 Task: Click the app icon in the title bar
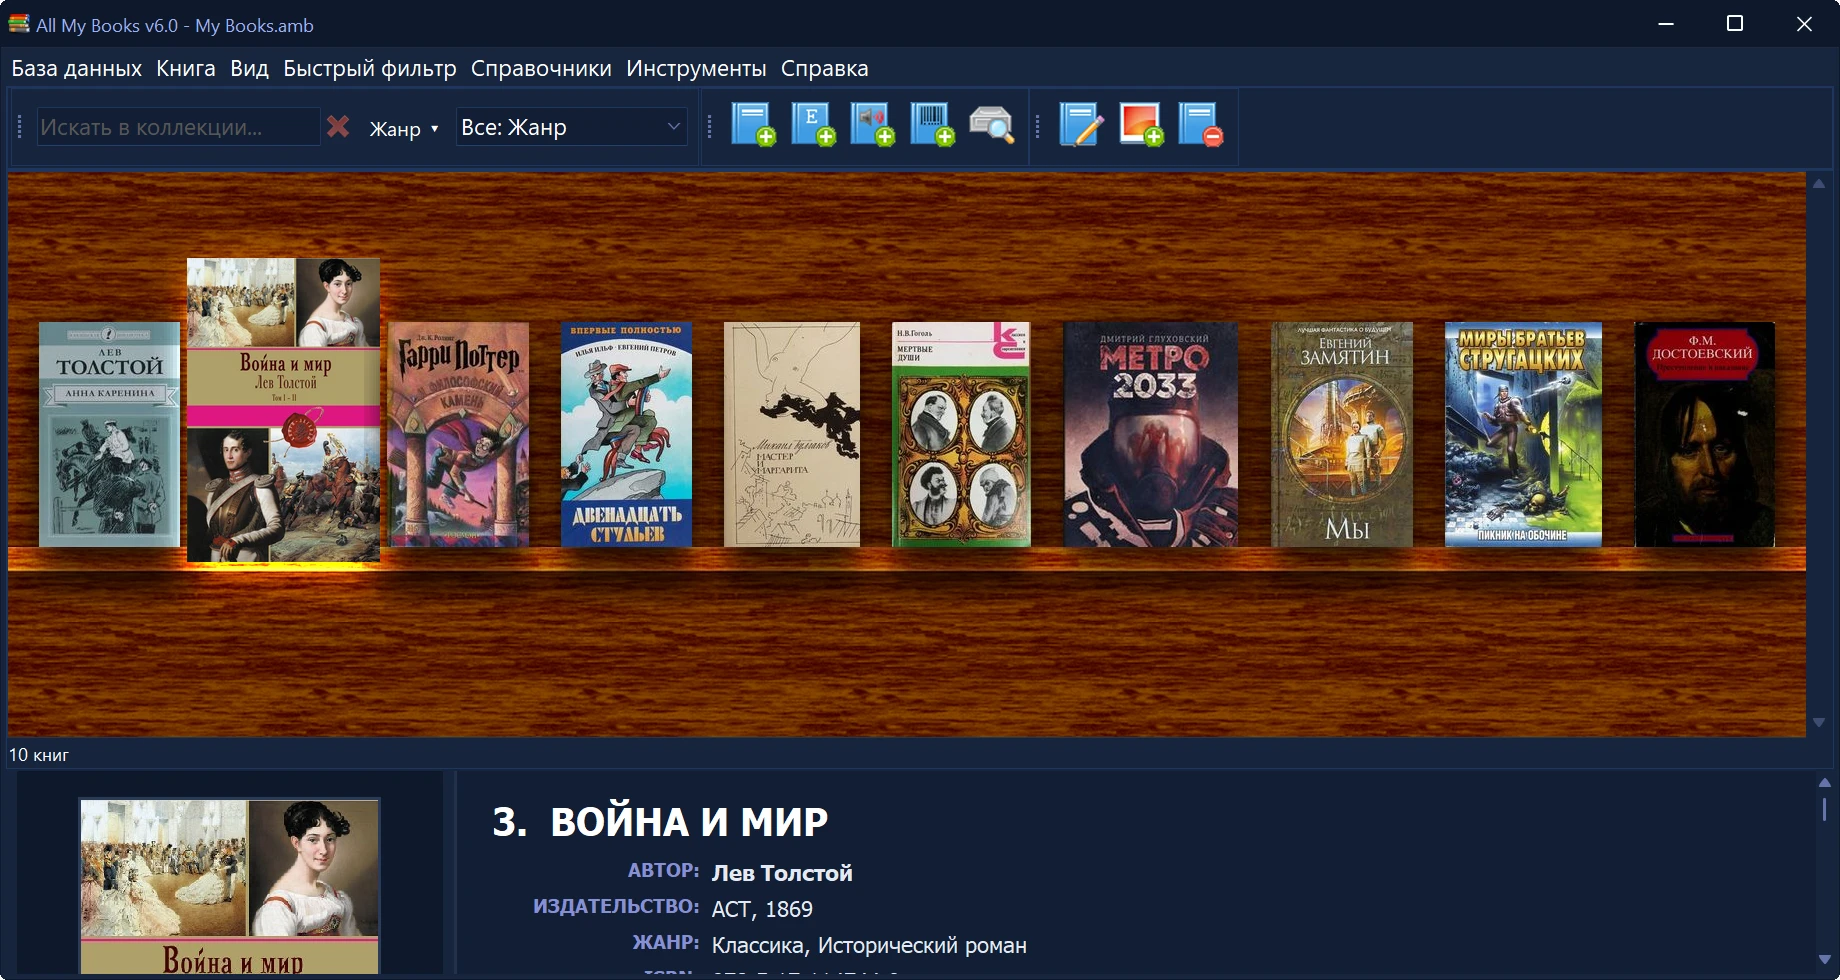(19, 23)
